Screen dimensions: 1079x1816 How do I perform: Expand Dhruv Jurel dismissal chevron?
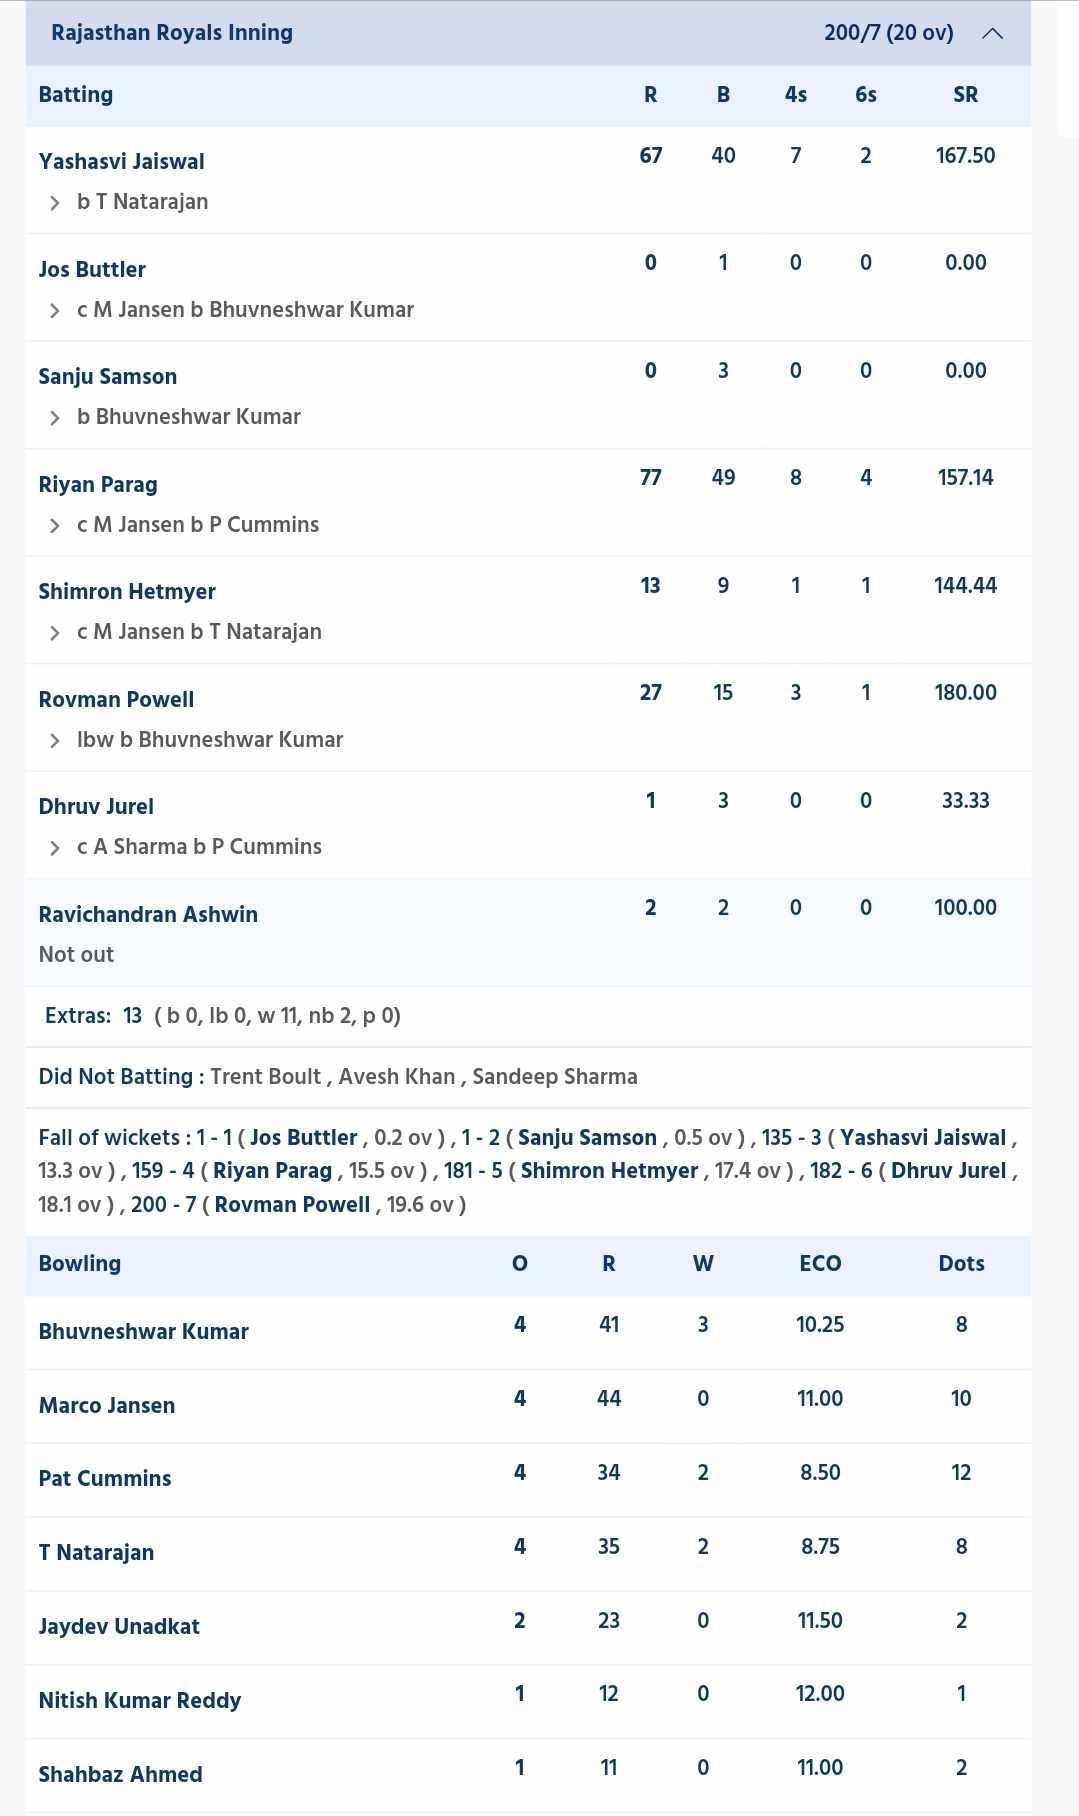55,848
